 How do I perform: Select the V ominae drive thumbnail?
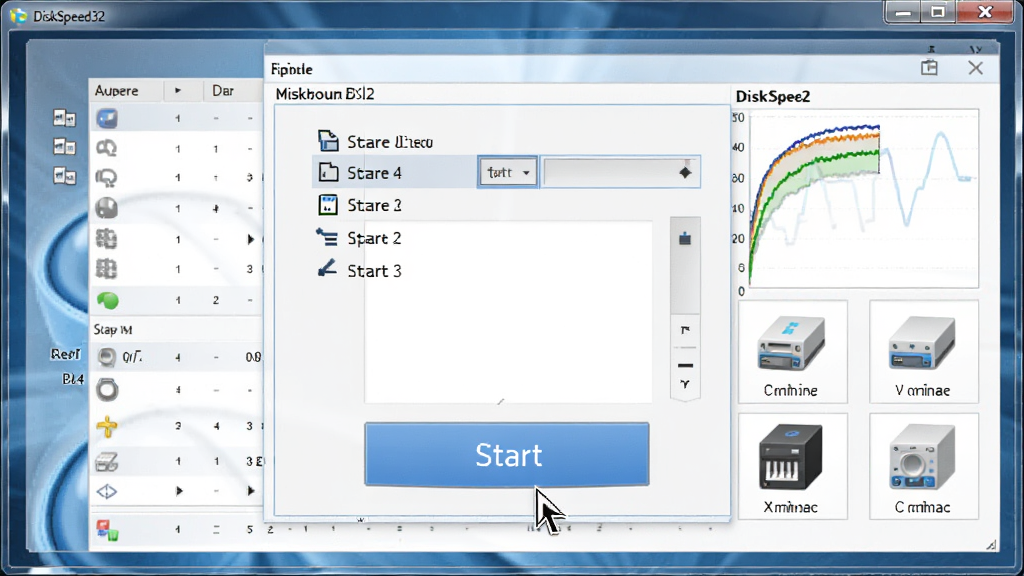923,351
